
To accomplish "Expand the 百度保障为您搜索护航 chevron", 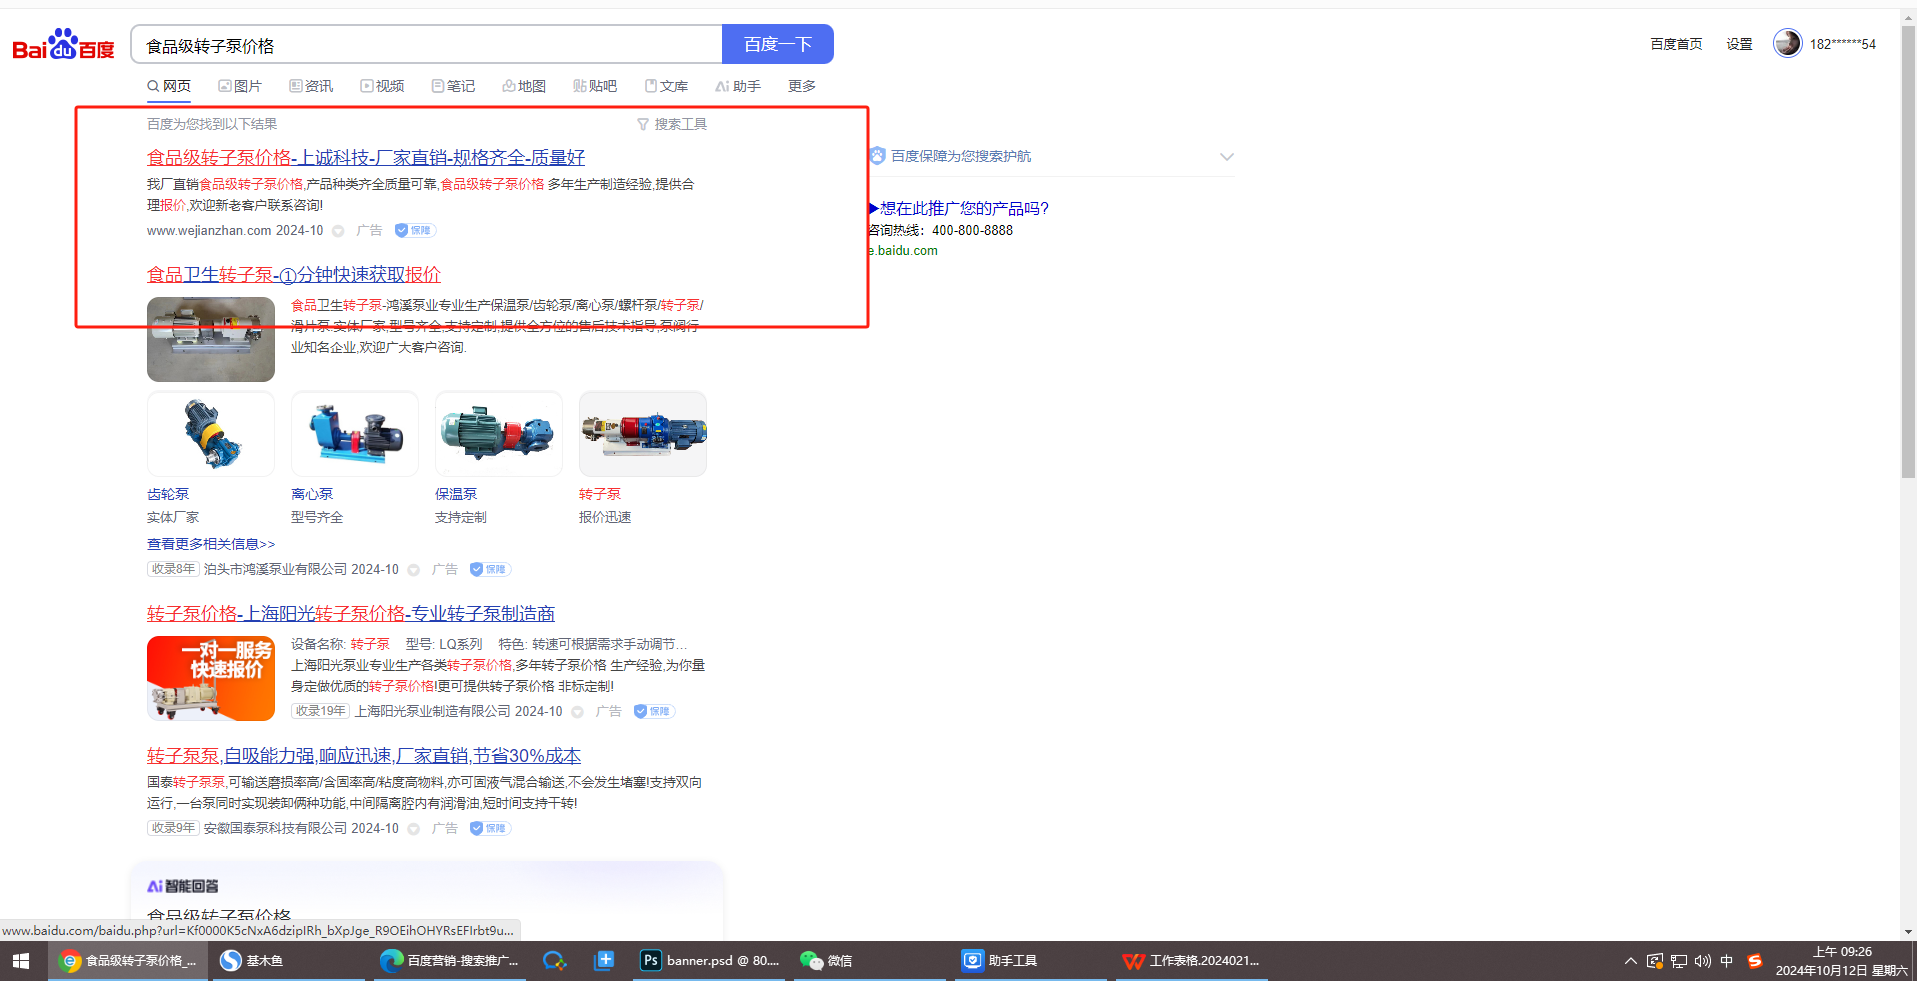I will click(1227, 157).
